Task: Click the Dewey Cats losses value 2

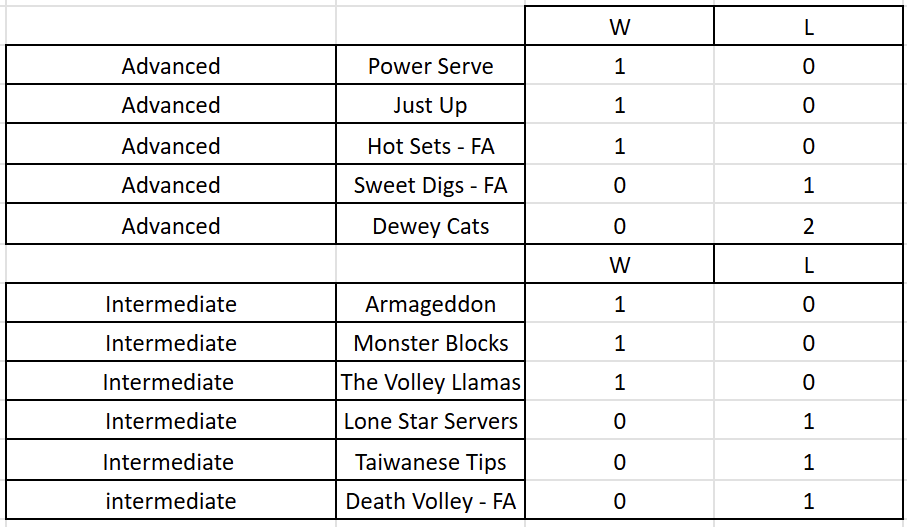Action: (808, 226)
